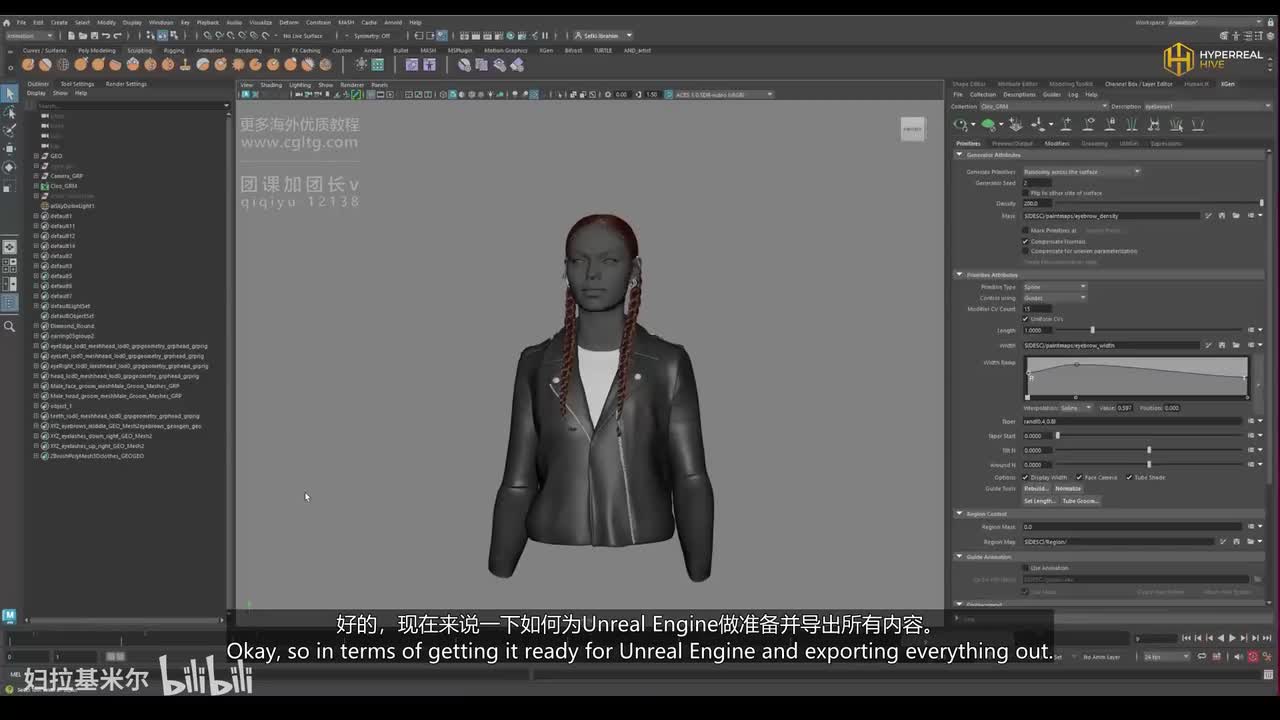The width and height of the screenshot is (1280, 720).
Task: Toggle the Use Animation checkbox
Action: tap(1025, 568)
